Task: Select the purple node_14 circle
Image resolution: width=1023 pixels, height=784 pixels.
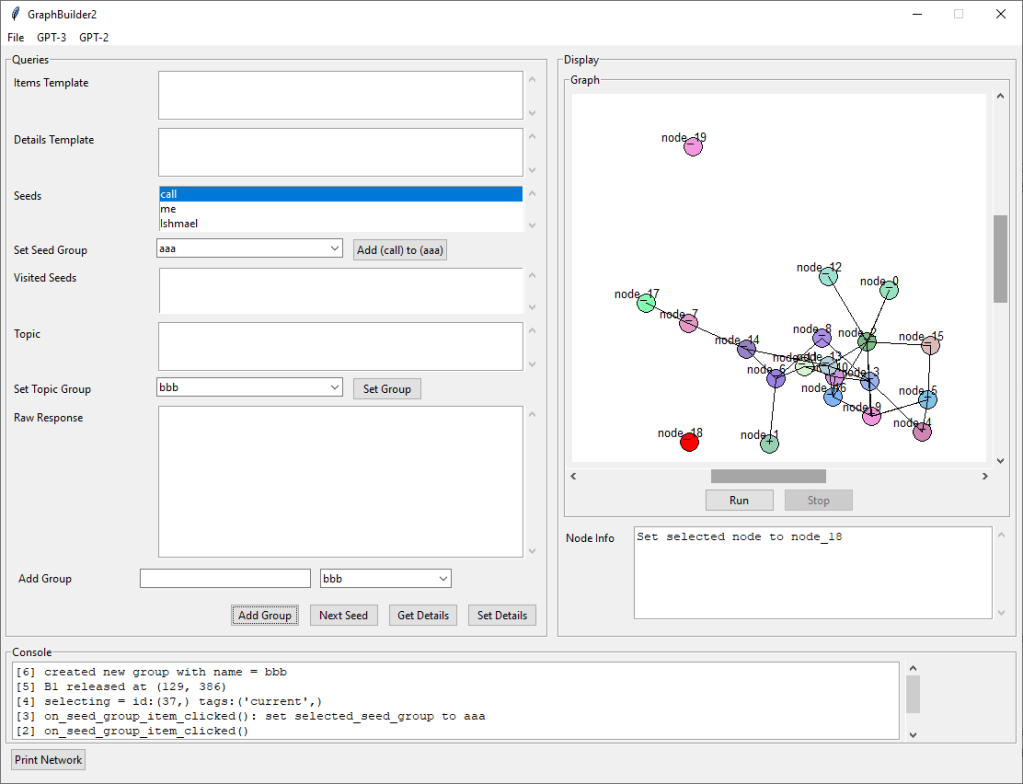Action: 746,349
